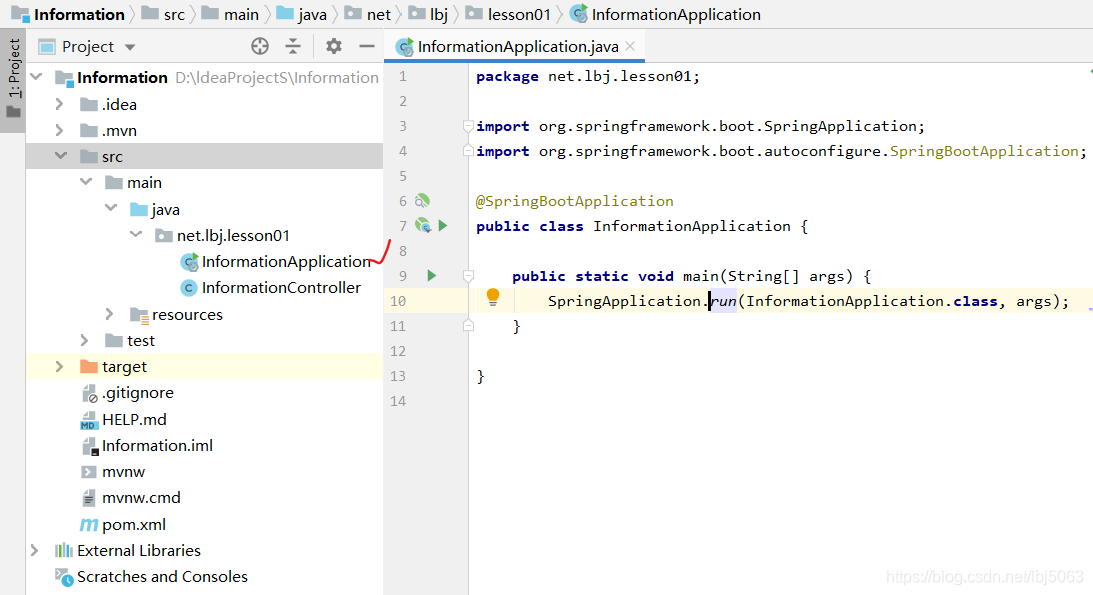Click the Information breadcrumb in navigation bar
This screenshot has width=1093, height=595.
click(68, 14)
